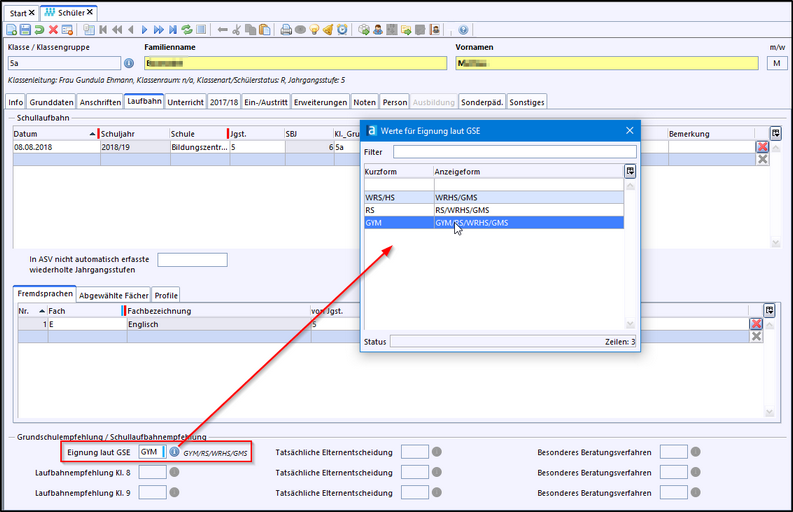Delete the 2018/19 Schullaufbahn row
The width and height of the screenshot is (793, 512).
[x=762, y=147]
